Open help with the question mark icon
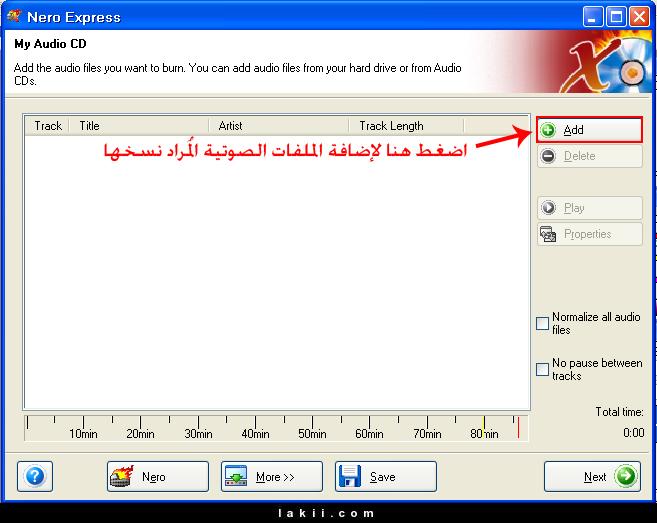 coord(35,476)
